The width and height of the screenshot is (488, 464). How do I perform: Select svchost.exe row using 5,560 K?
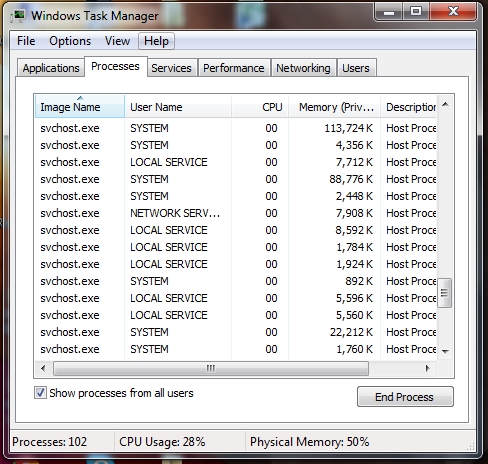(x=235, y=315)
